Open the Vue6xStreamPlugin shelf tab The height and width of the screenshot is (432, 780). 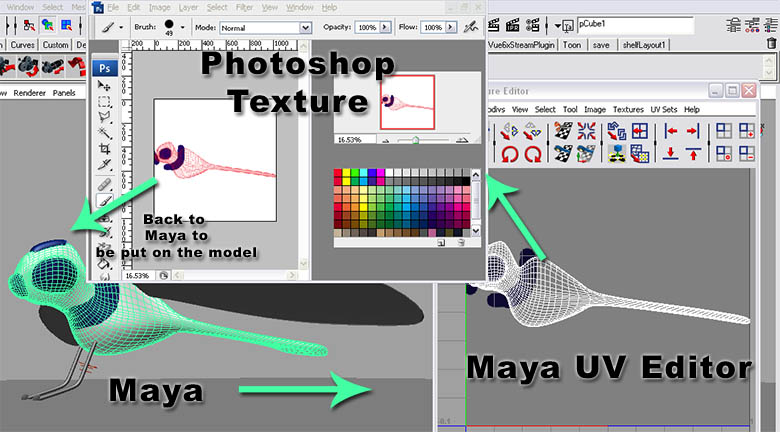(x=521, y=45)
